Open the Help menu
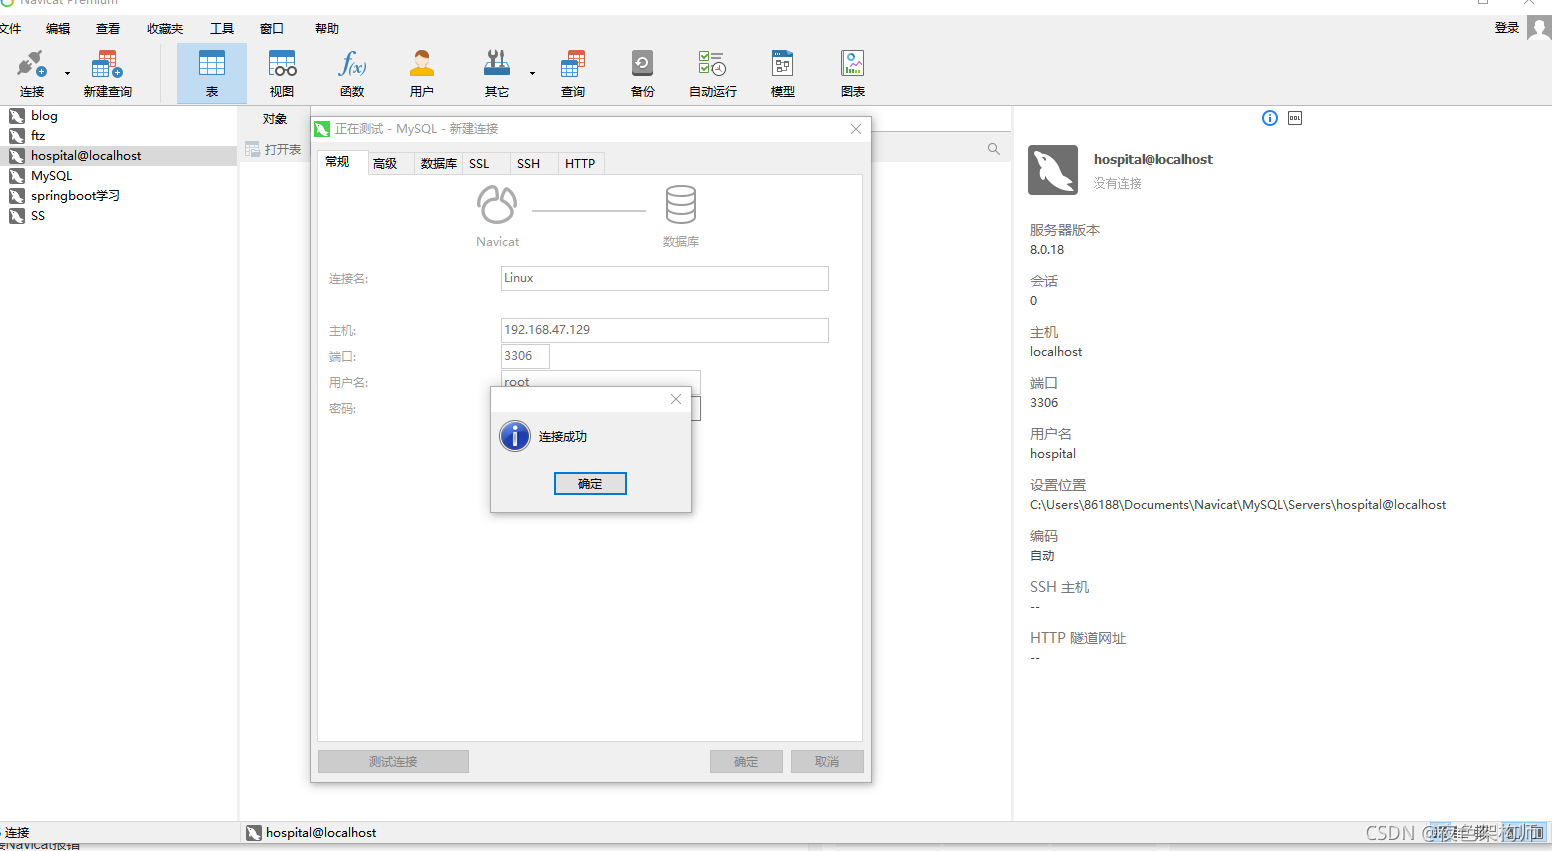The height and width of the screenshot is (851, 1552). click(327, 29)
